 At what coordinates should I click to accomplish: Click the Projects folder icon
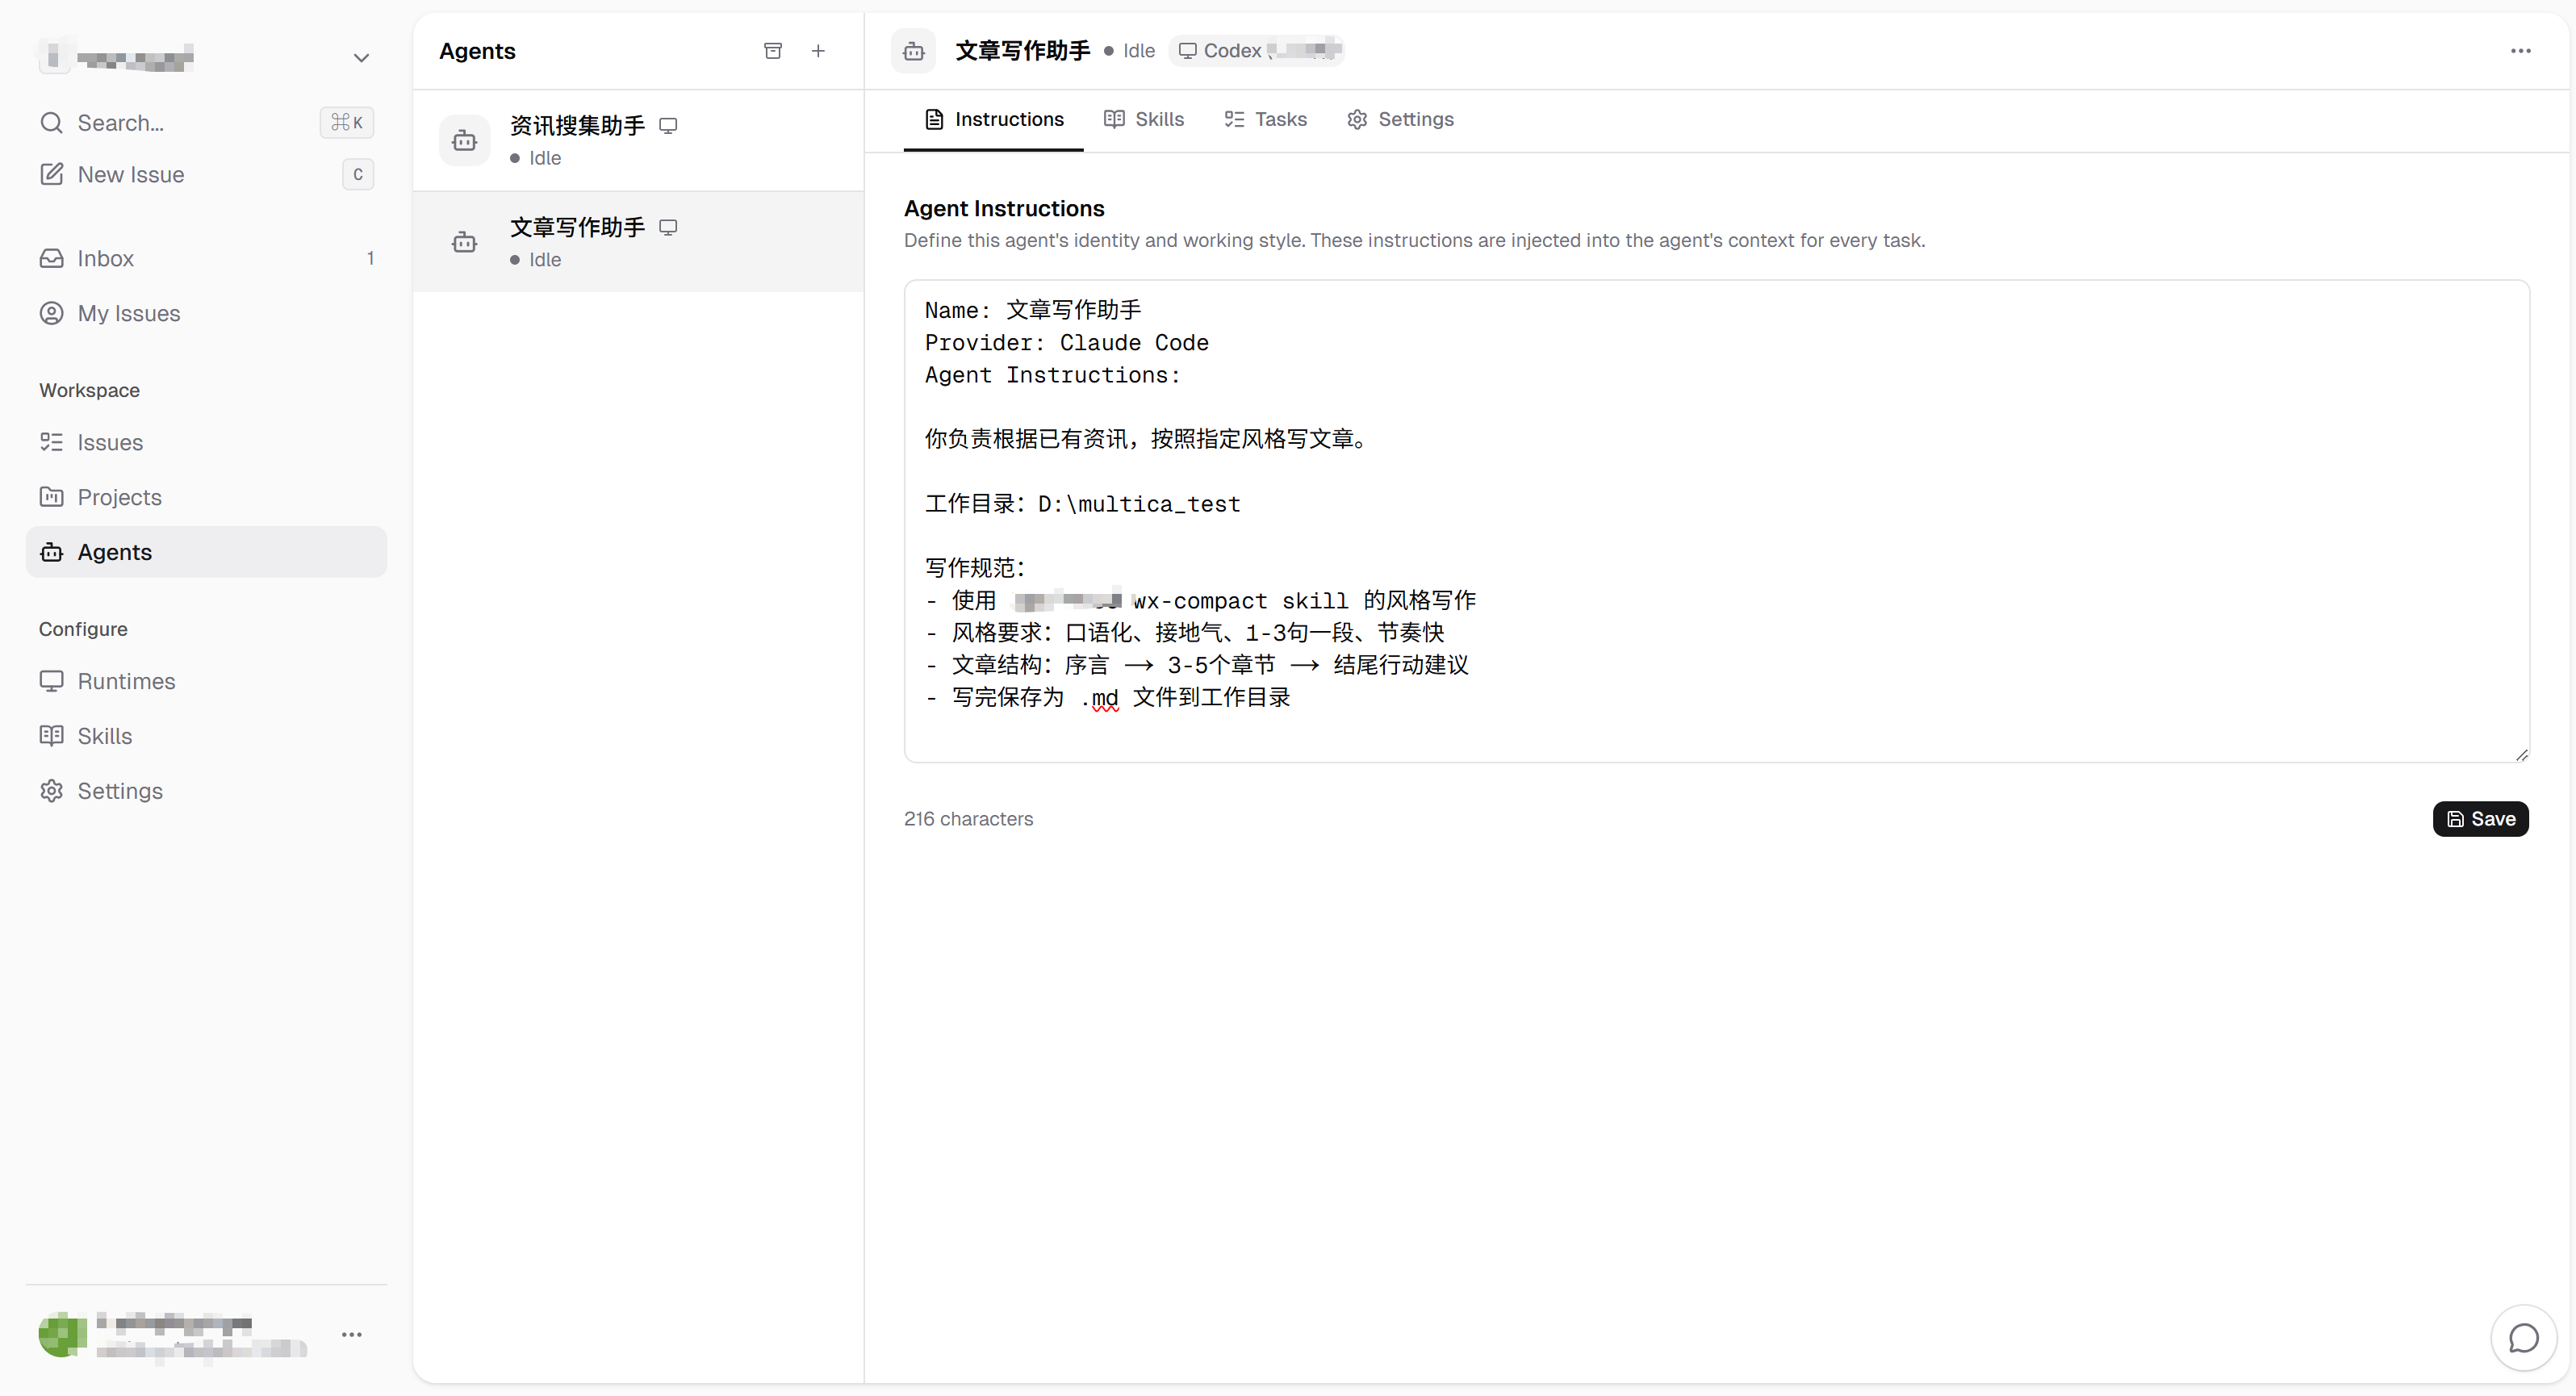click(51, 497)
